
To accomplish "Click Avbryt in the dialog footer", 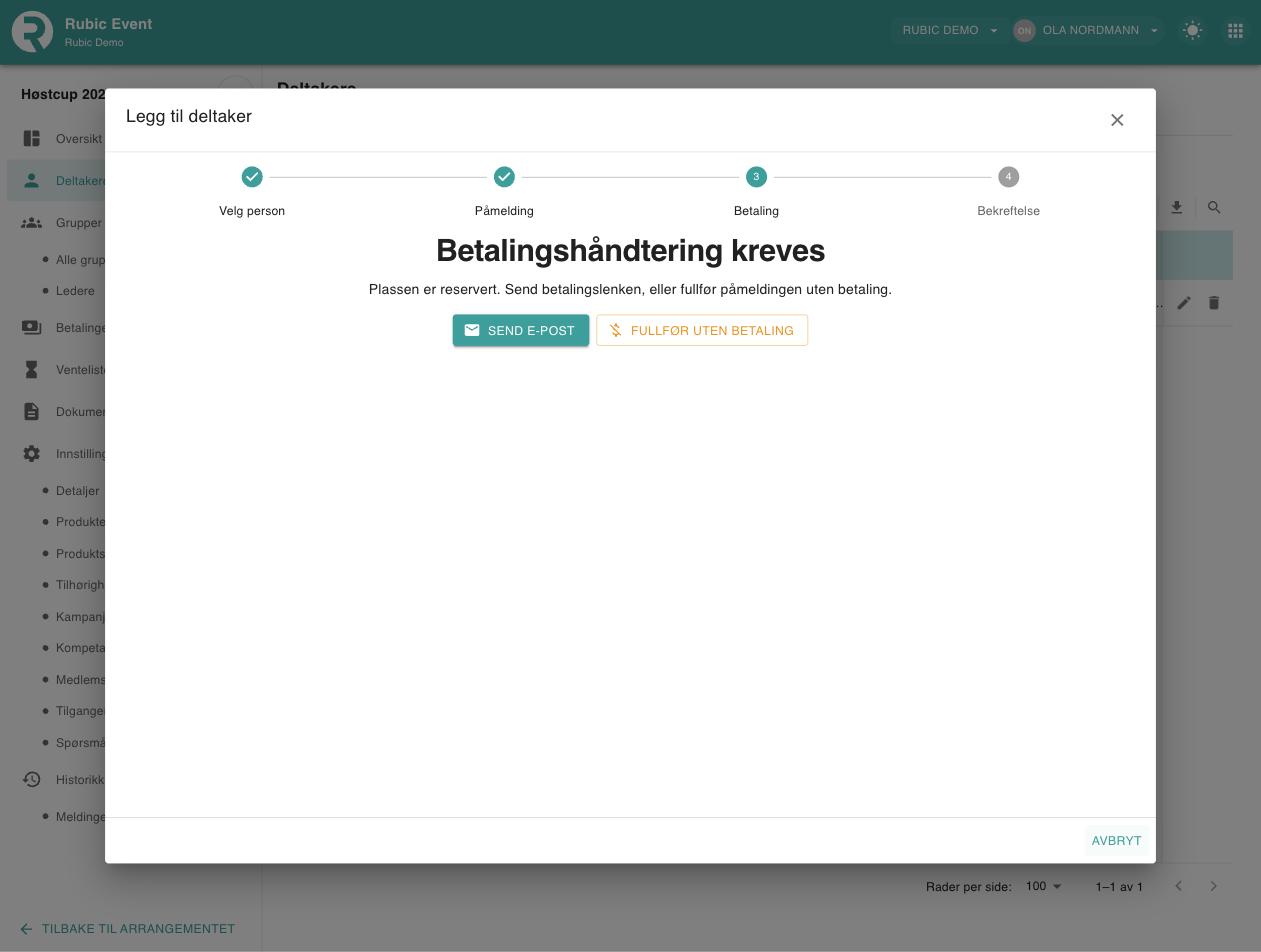I will (x=1116, y=841).
